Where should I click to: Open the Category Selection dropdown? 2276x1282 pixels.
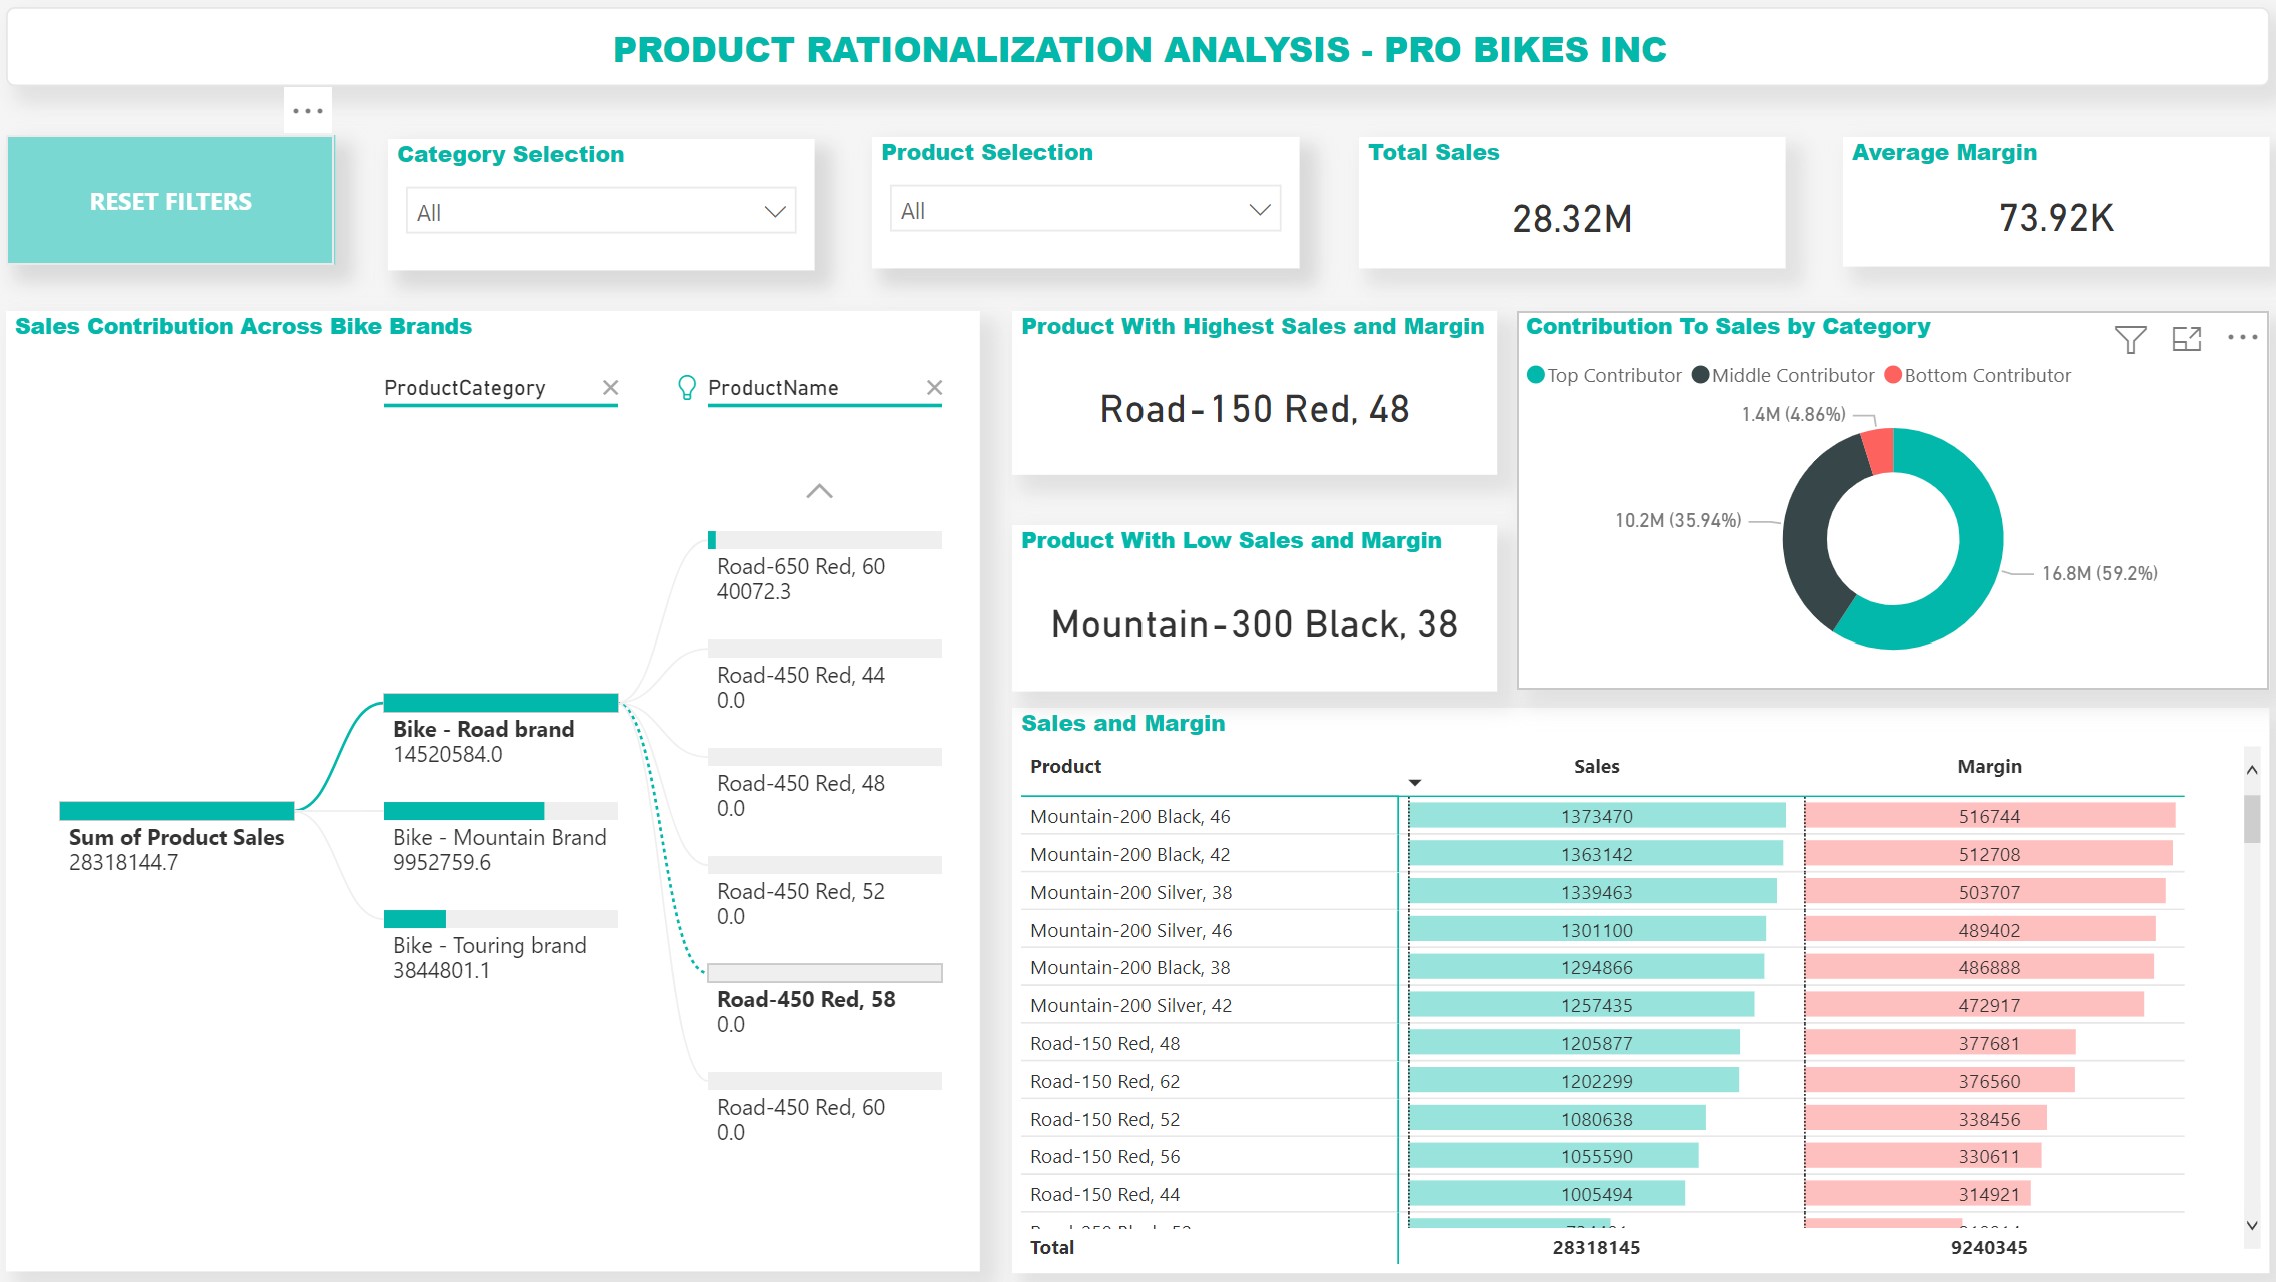[x=601, y=211]
